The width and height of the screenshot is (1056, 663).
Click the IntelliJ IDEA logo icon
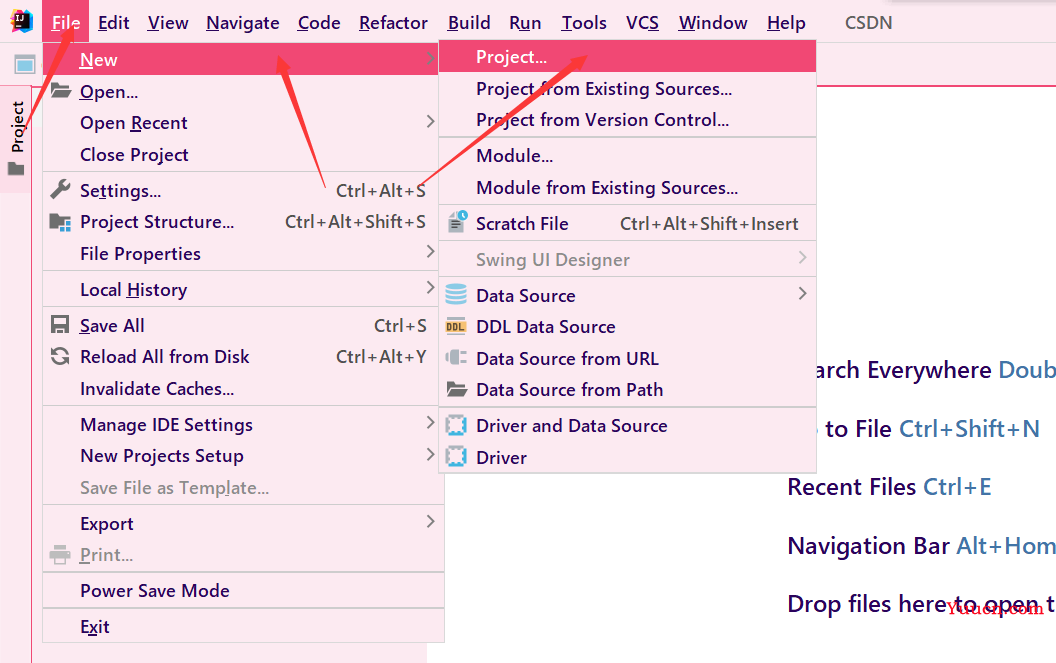pos(22,22)
